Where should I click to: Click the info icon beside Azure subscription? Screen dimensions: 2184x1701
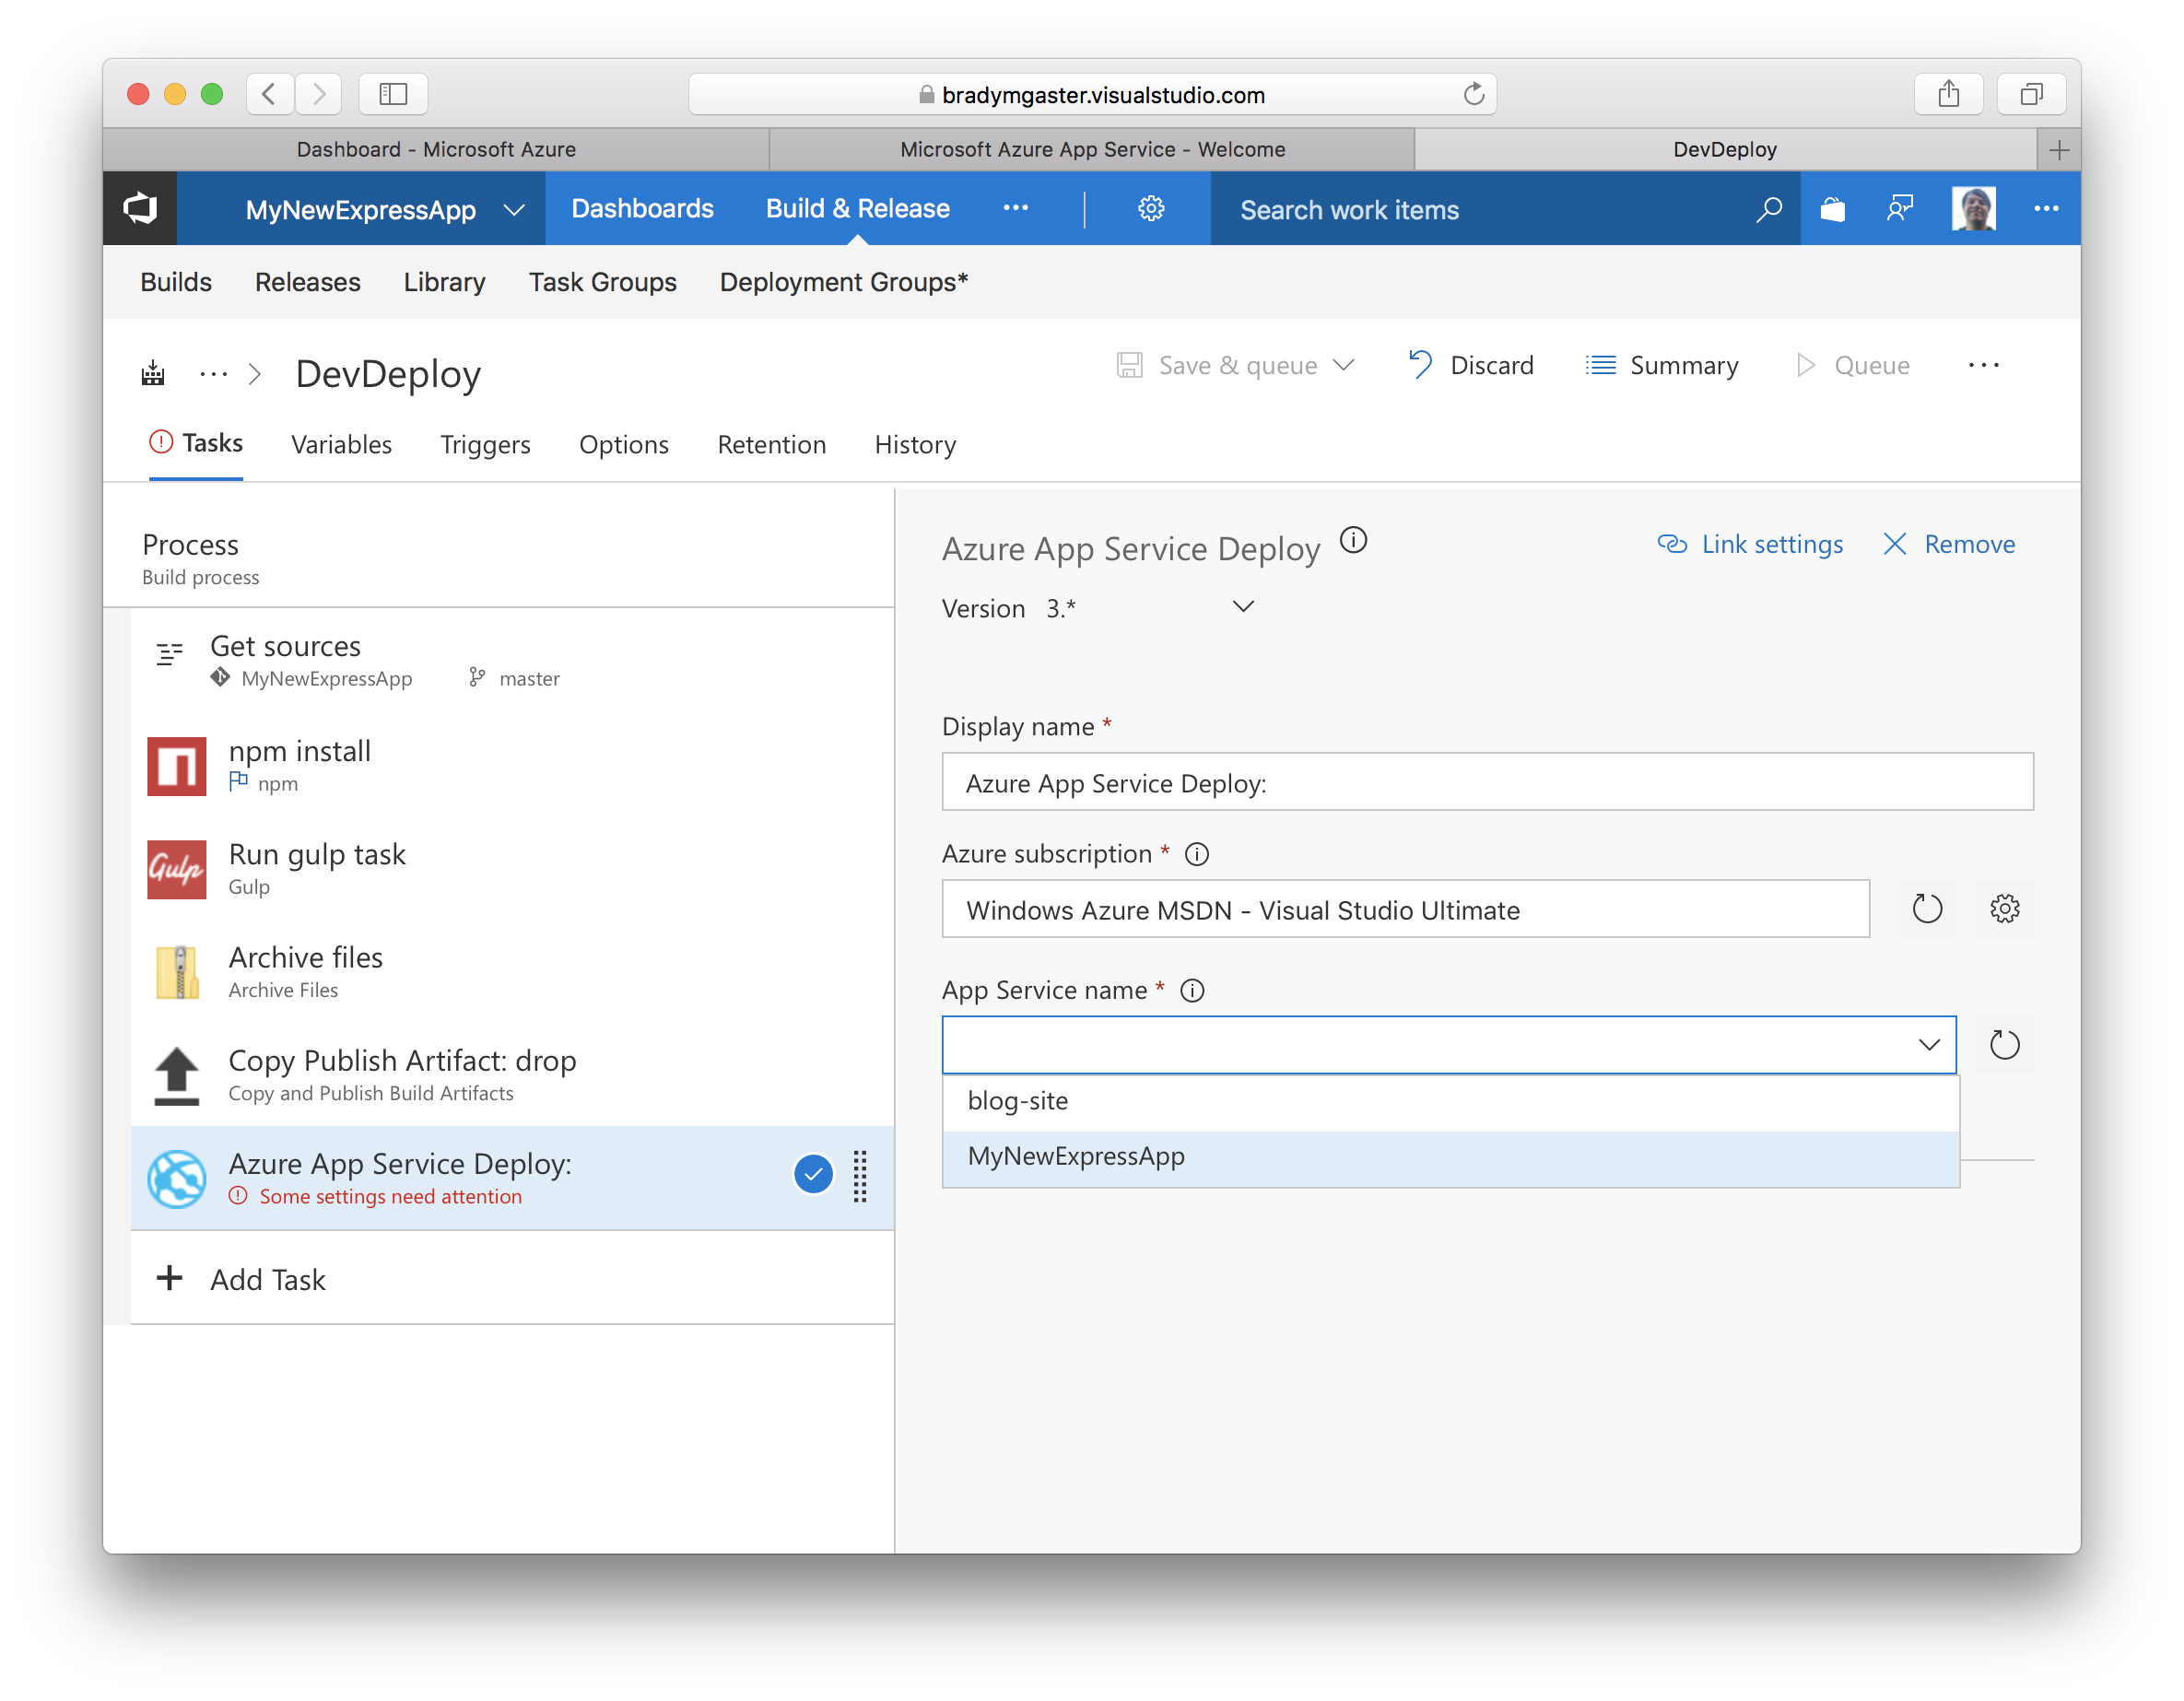(x=1196, y=854)
